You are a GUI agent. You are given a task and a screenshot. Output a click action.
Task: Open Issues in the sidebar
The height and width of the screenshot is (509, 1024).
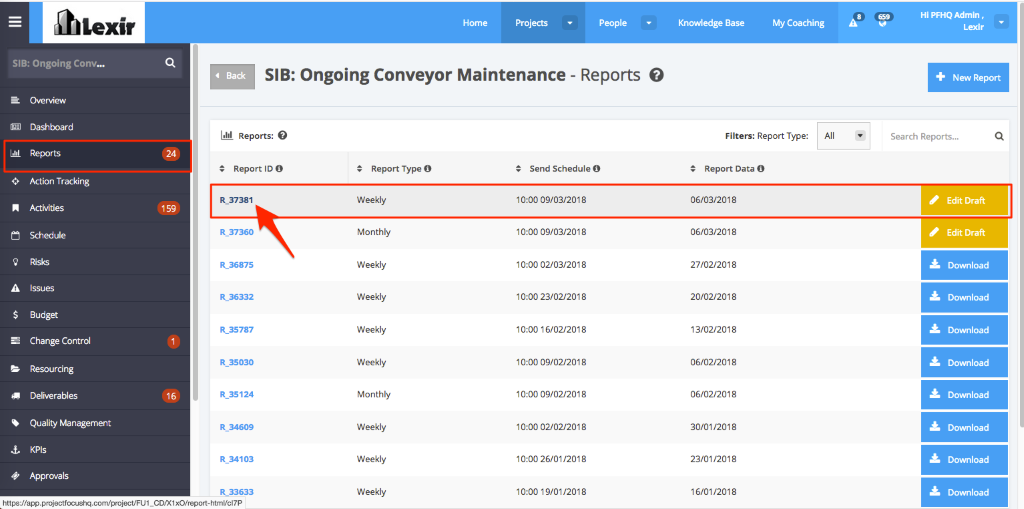[95, 287]
